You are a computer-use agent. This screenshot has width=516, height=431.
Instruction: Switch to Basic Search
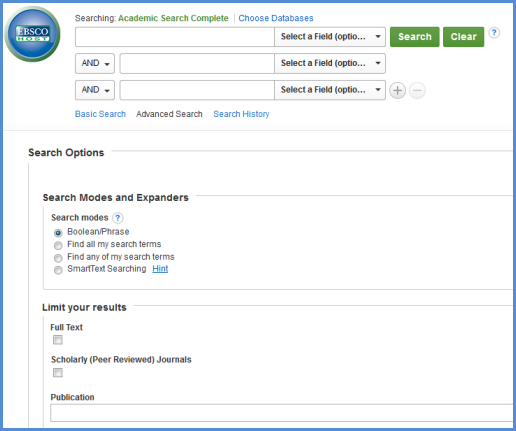[100, 114]
